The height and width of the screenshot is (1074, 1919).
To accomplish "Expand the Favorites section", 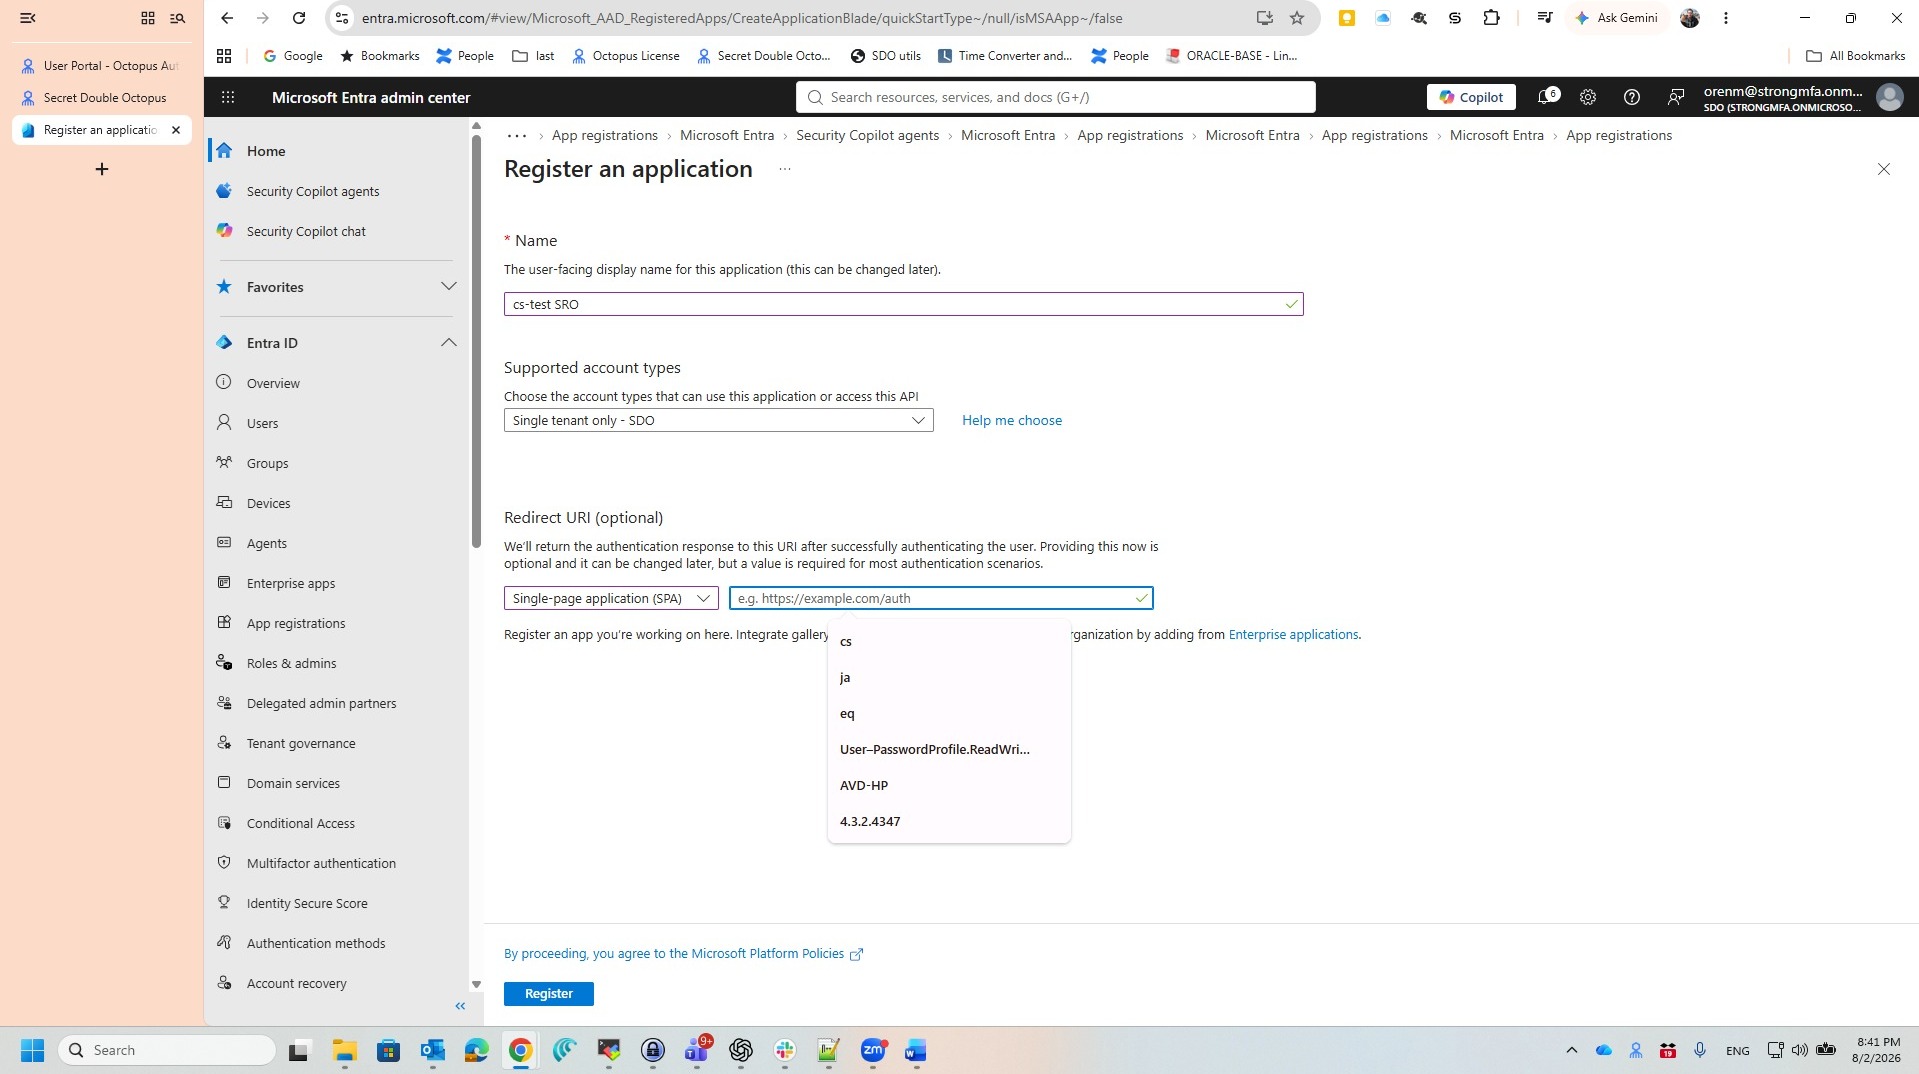I will click(x=448, y=287).
